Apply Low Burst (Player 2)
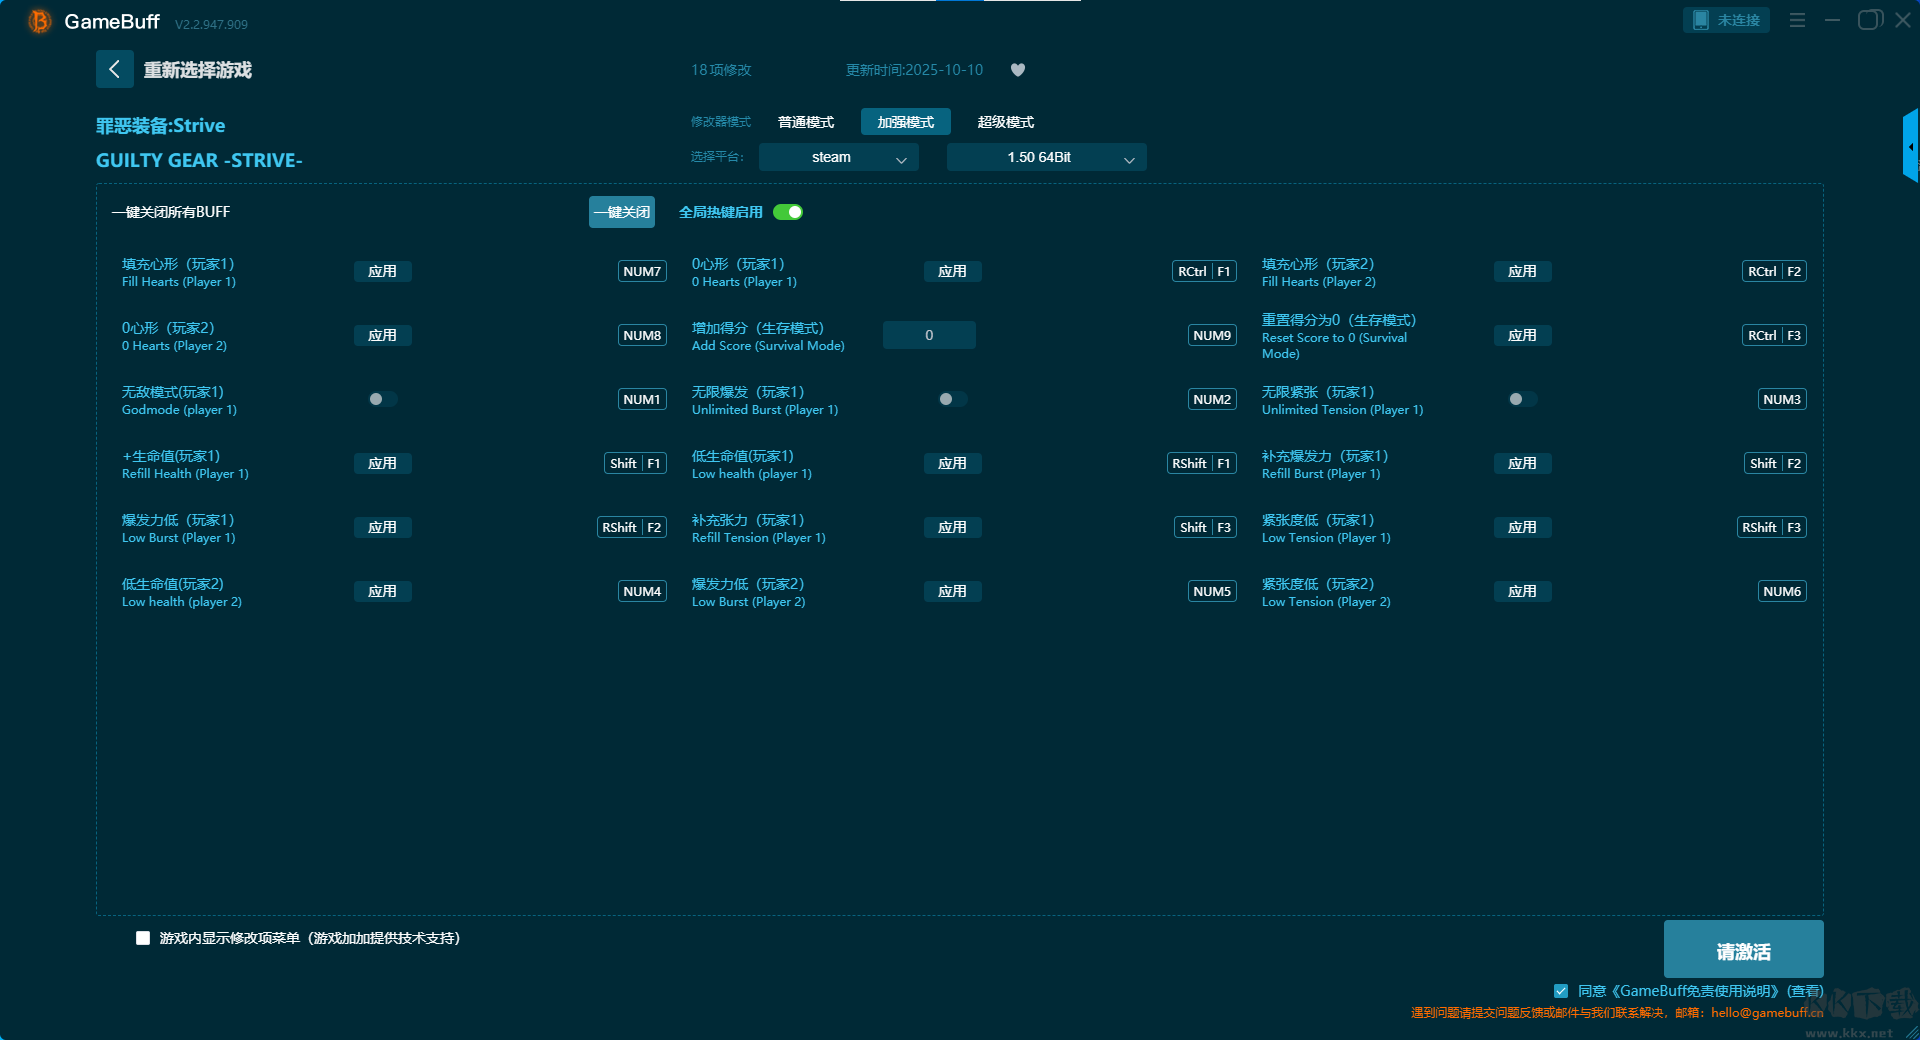The height and width of the screenshot is (1040, 1920). 952,591
